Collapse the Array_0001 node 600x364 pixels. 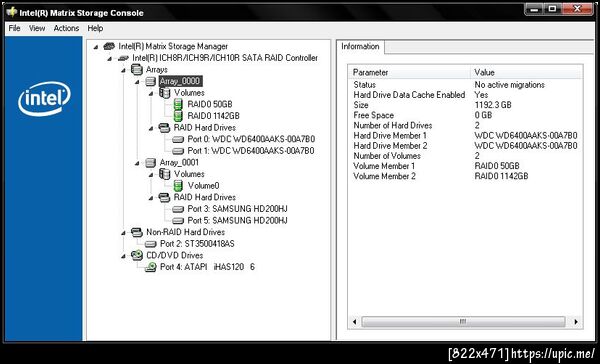(137, 163)
